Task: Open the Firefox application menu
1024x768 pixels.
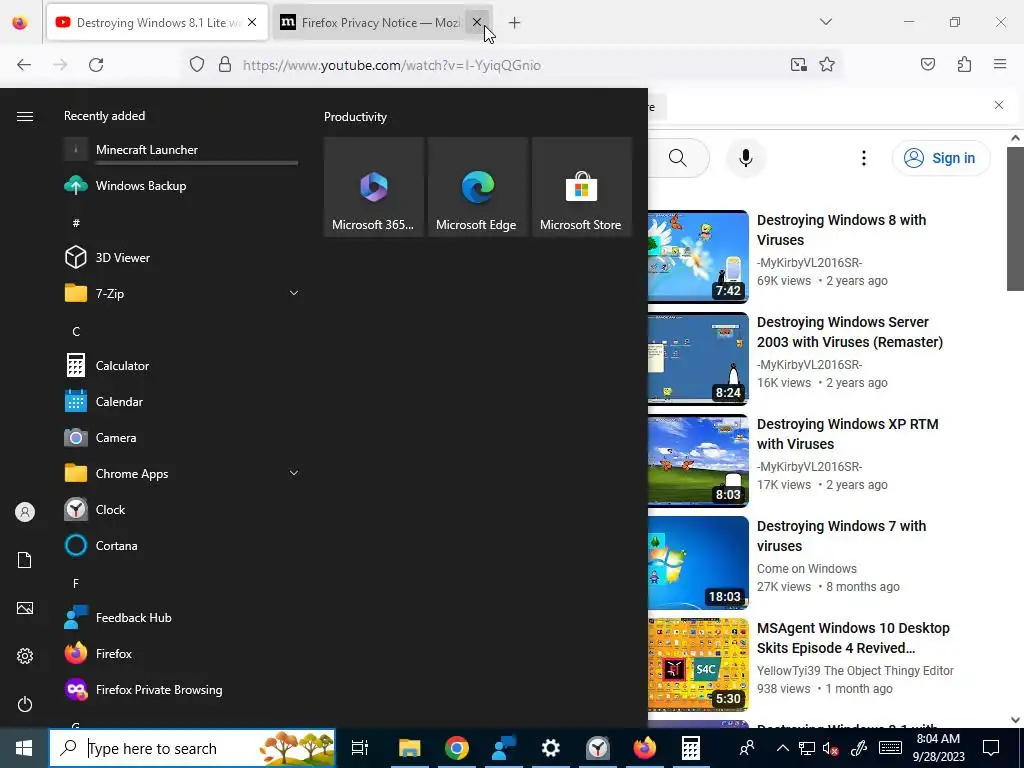Action: [x=1000, y=64]
